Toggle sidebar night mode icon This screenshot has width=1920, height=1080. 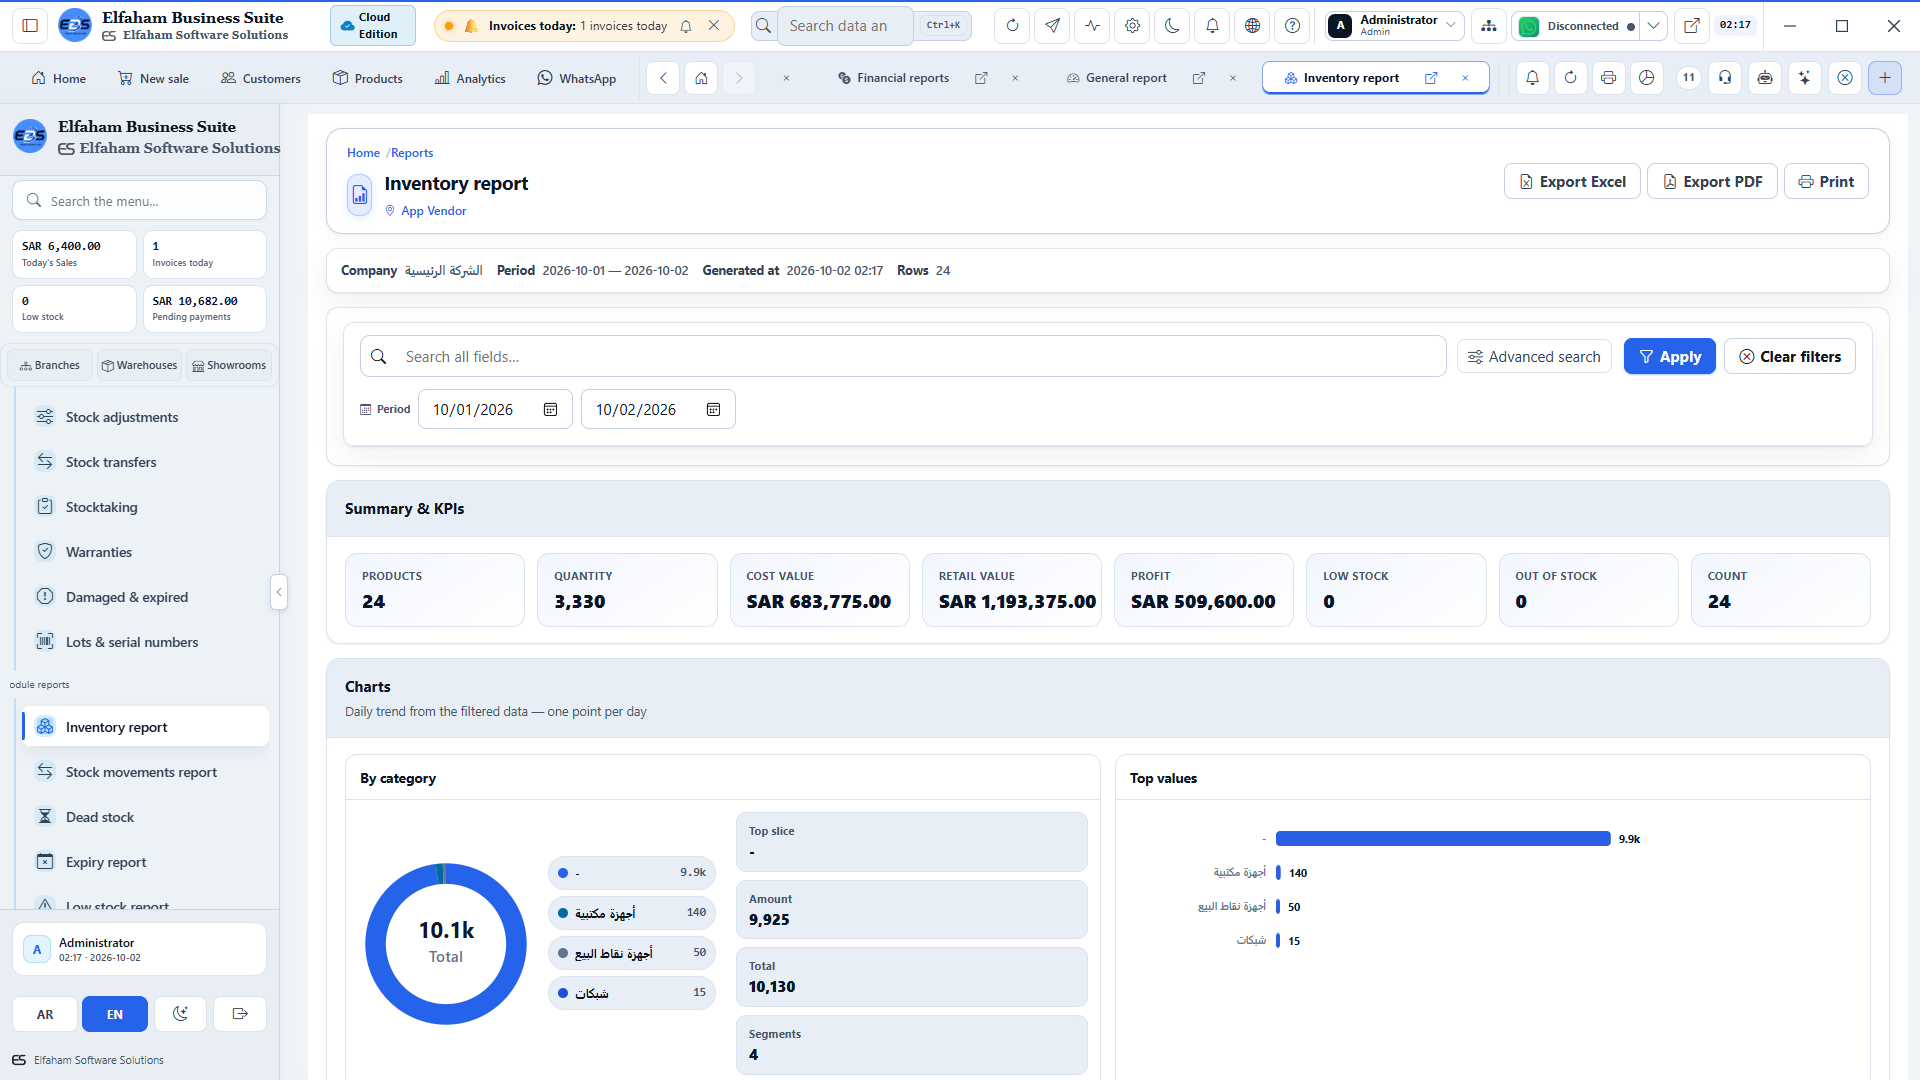180,1014
